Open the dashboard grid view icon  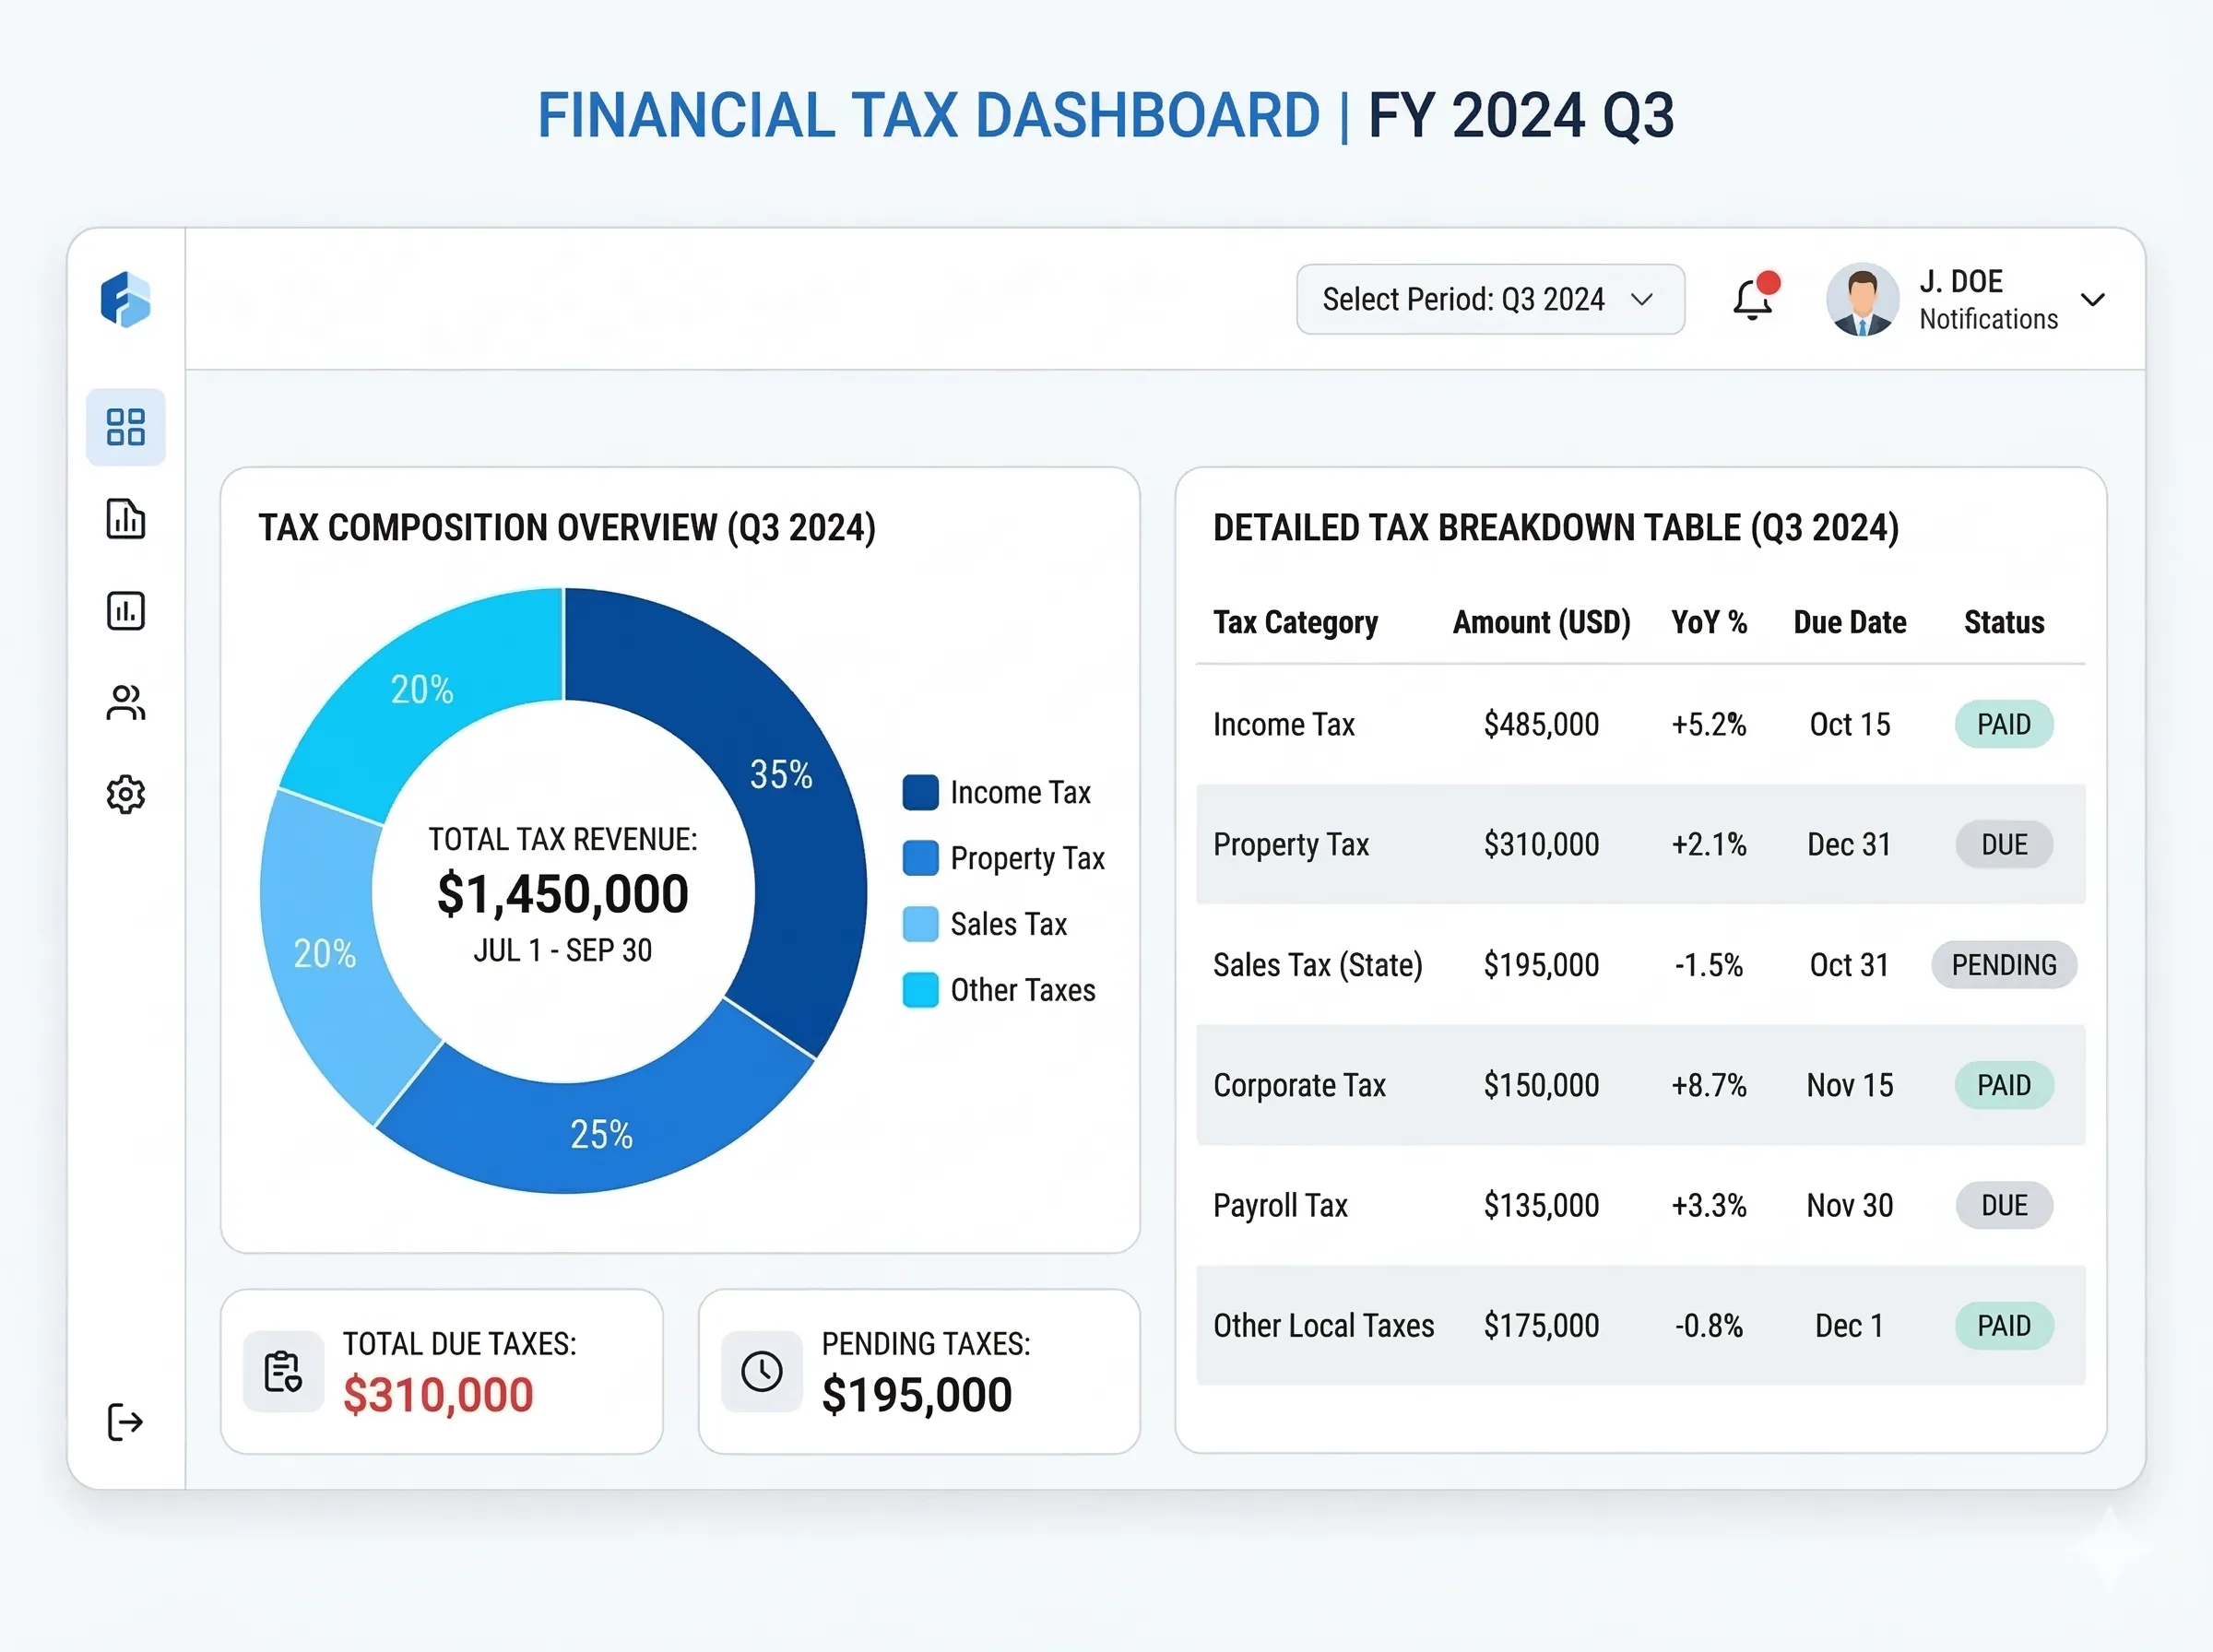coord(126,427)
